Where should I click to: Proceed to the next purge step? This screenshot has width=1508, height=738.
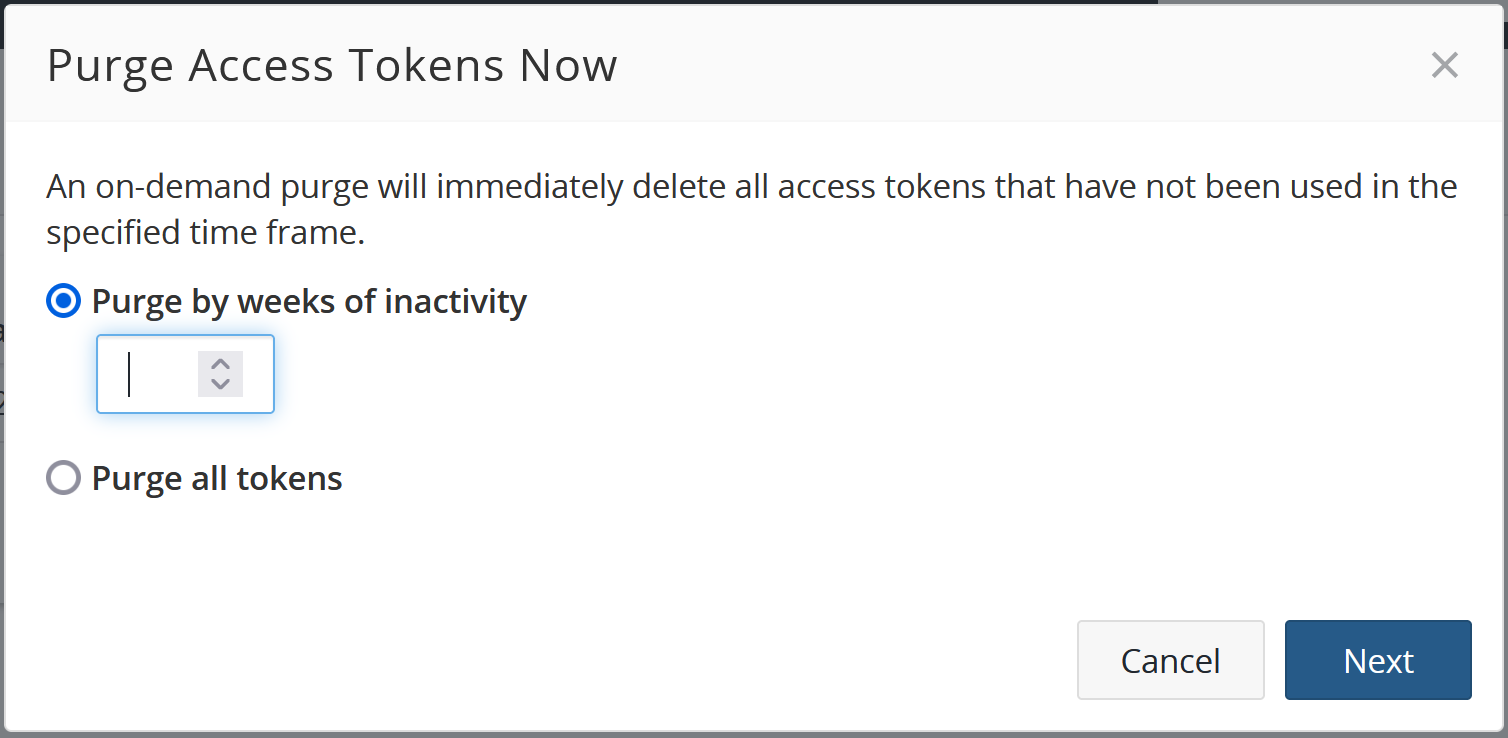(x=1378, y=660)
